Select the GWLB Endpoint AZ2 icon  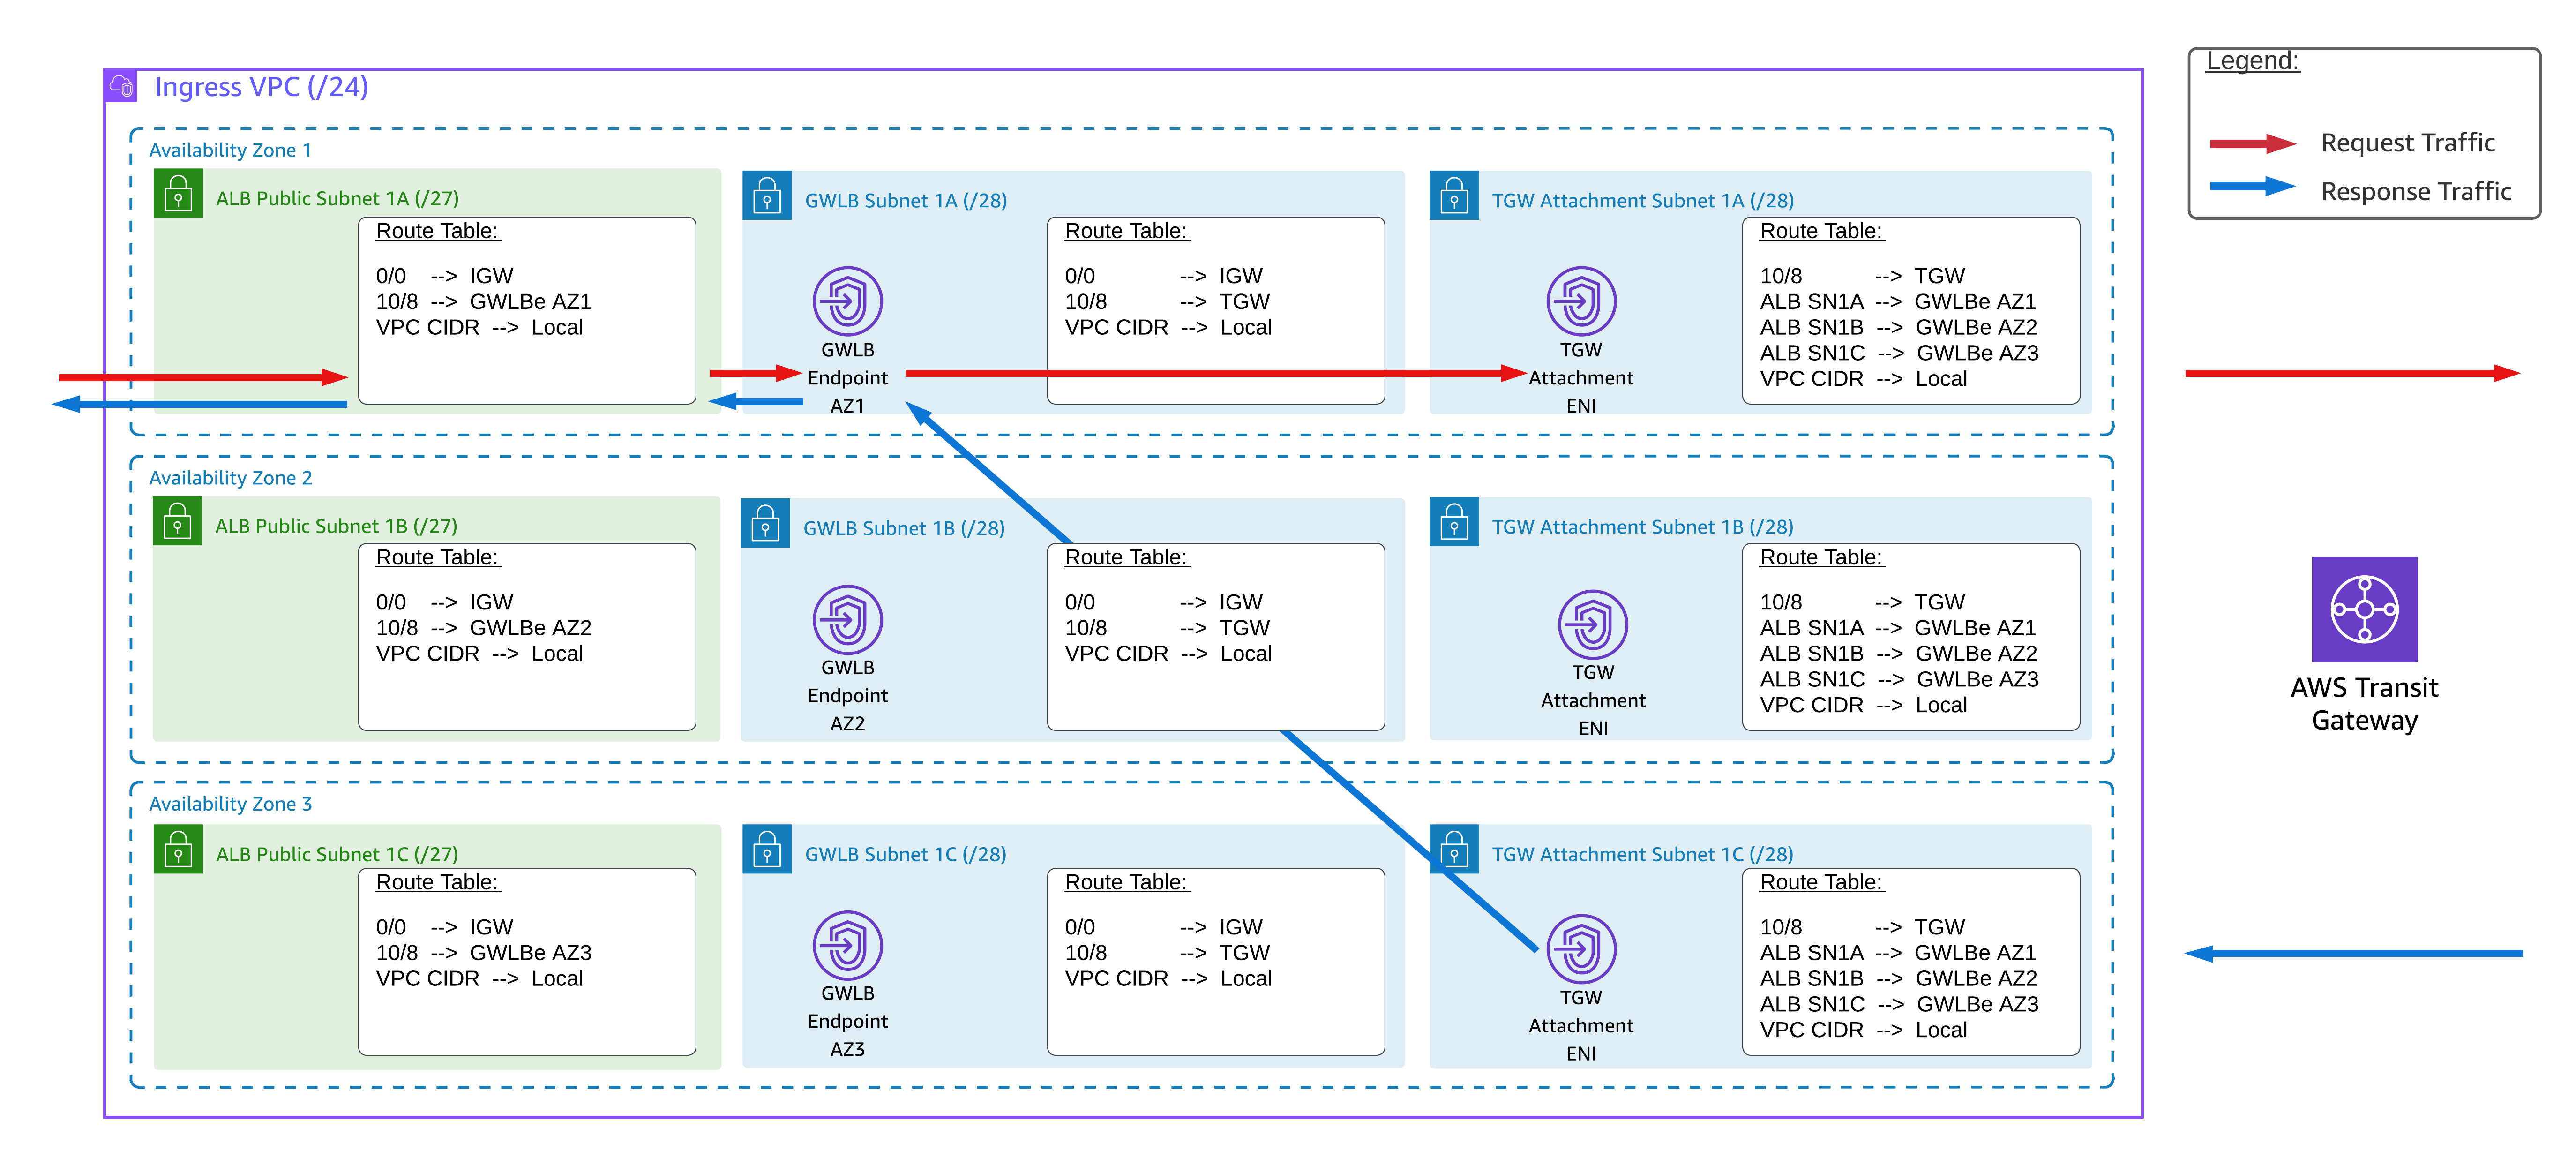[847, 619]
